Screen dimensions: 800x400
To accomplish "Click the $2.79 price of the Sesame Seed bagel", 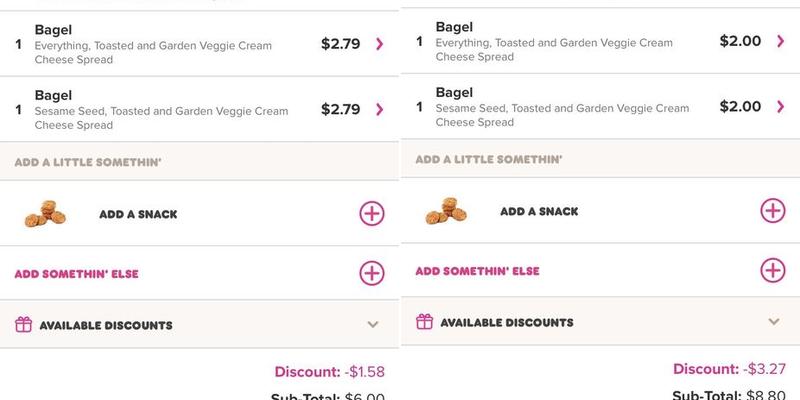I will [340, 109].
